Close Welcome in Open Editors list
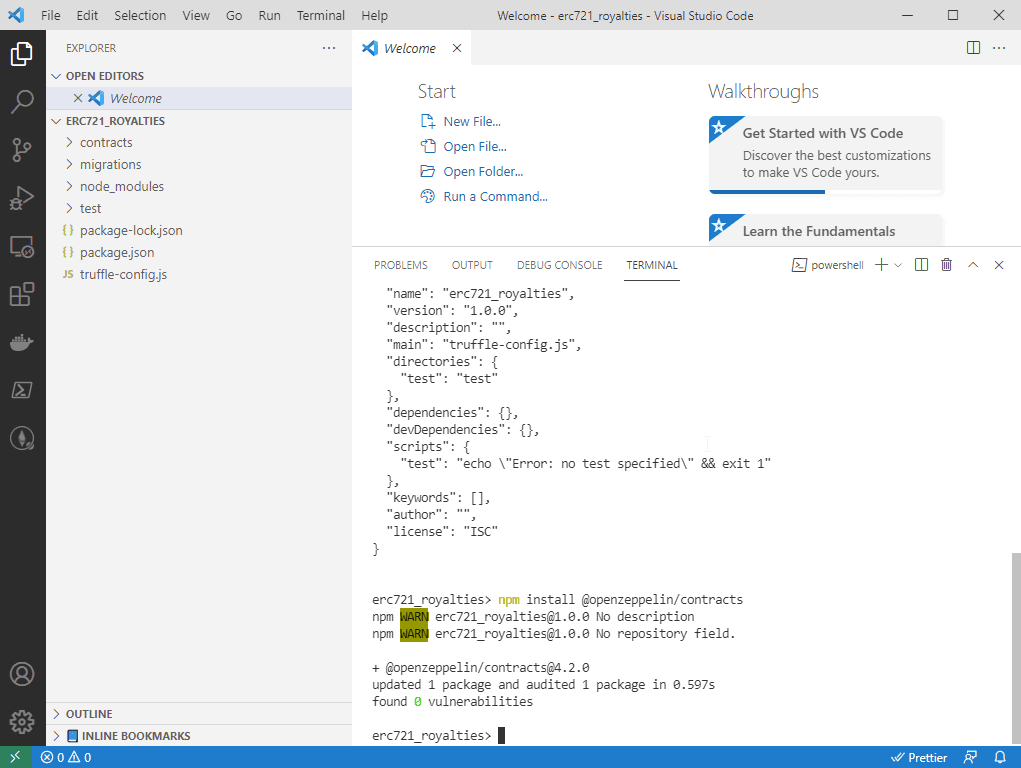Image resolution: width=1021 pixels, height=768 pixels. point(77,98)
